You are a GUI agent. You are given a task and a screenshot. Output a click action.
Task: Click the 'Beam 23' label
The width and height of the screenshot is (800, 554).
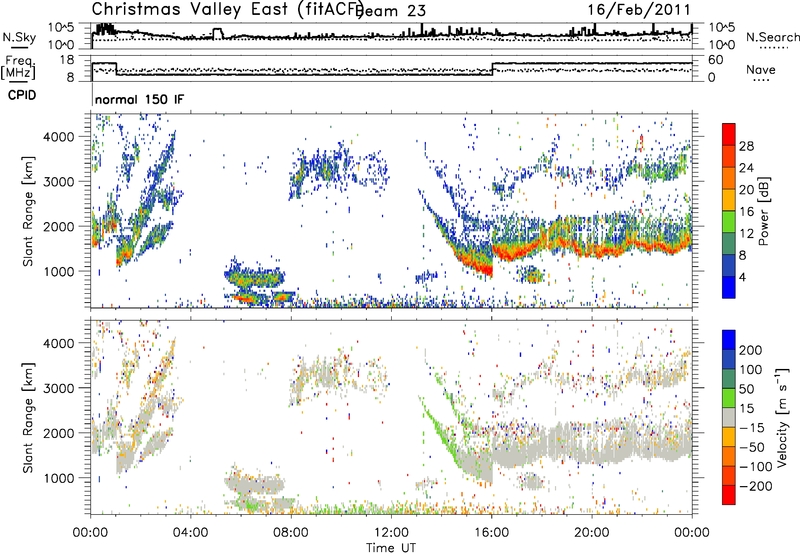tap(391, 10)
